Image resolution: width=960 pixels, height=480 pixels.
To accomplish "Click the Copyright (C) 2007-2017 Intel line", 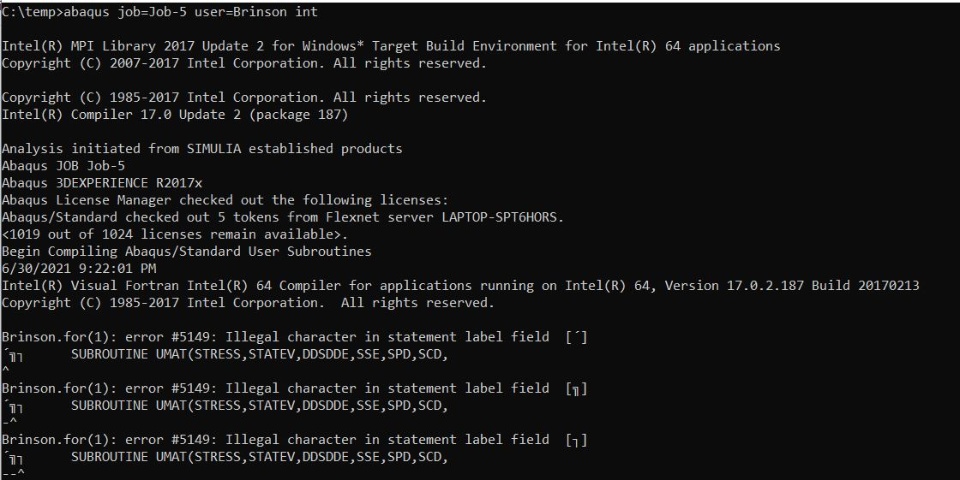I will (x=244, y=63).
